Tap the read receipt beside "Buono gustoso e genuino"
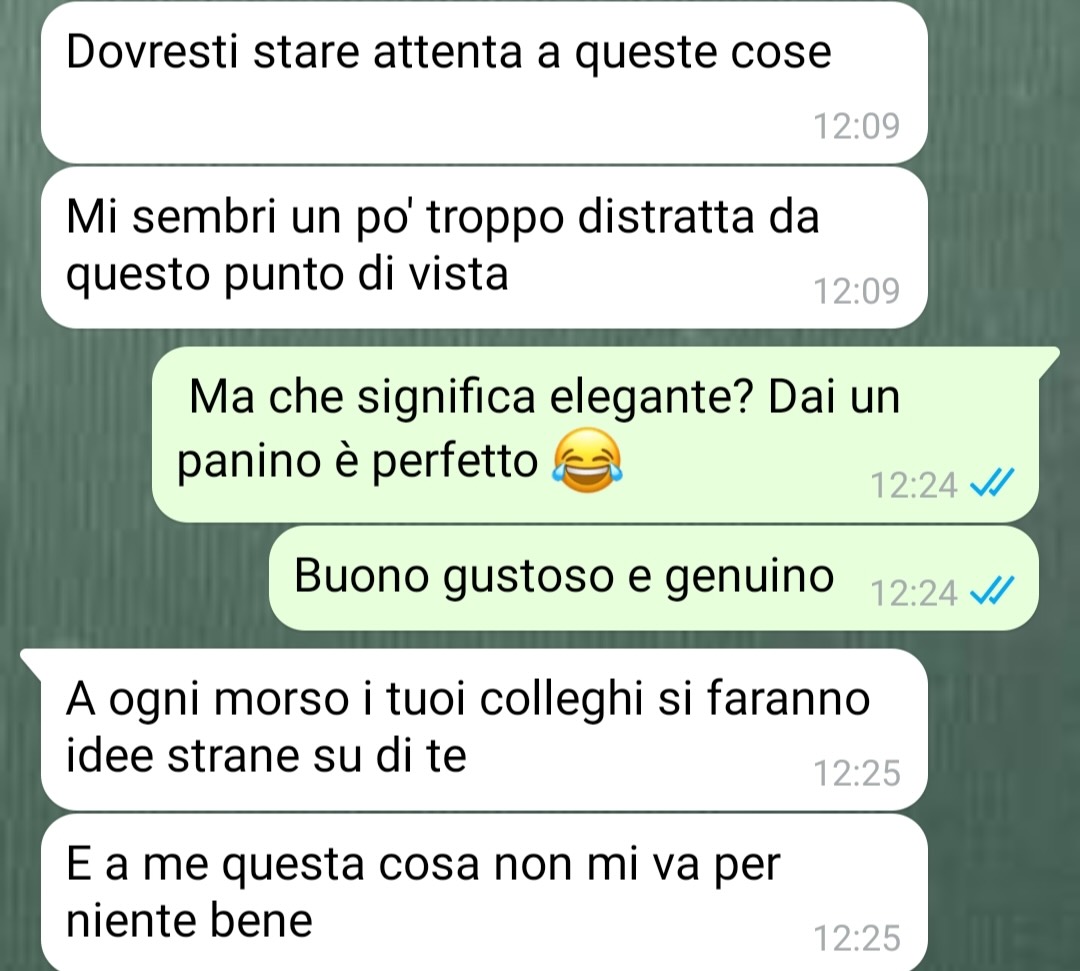 [x=992, y=591]
